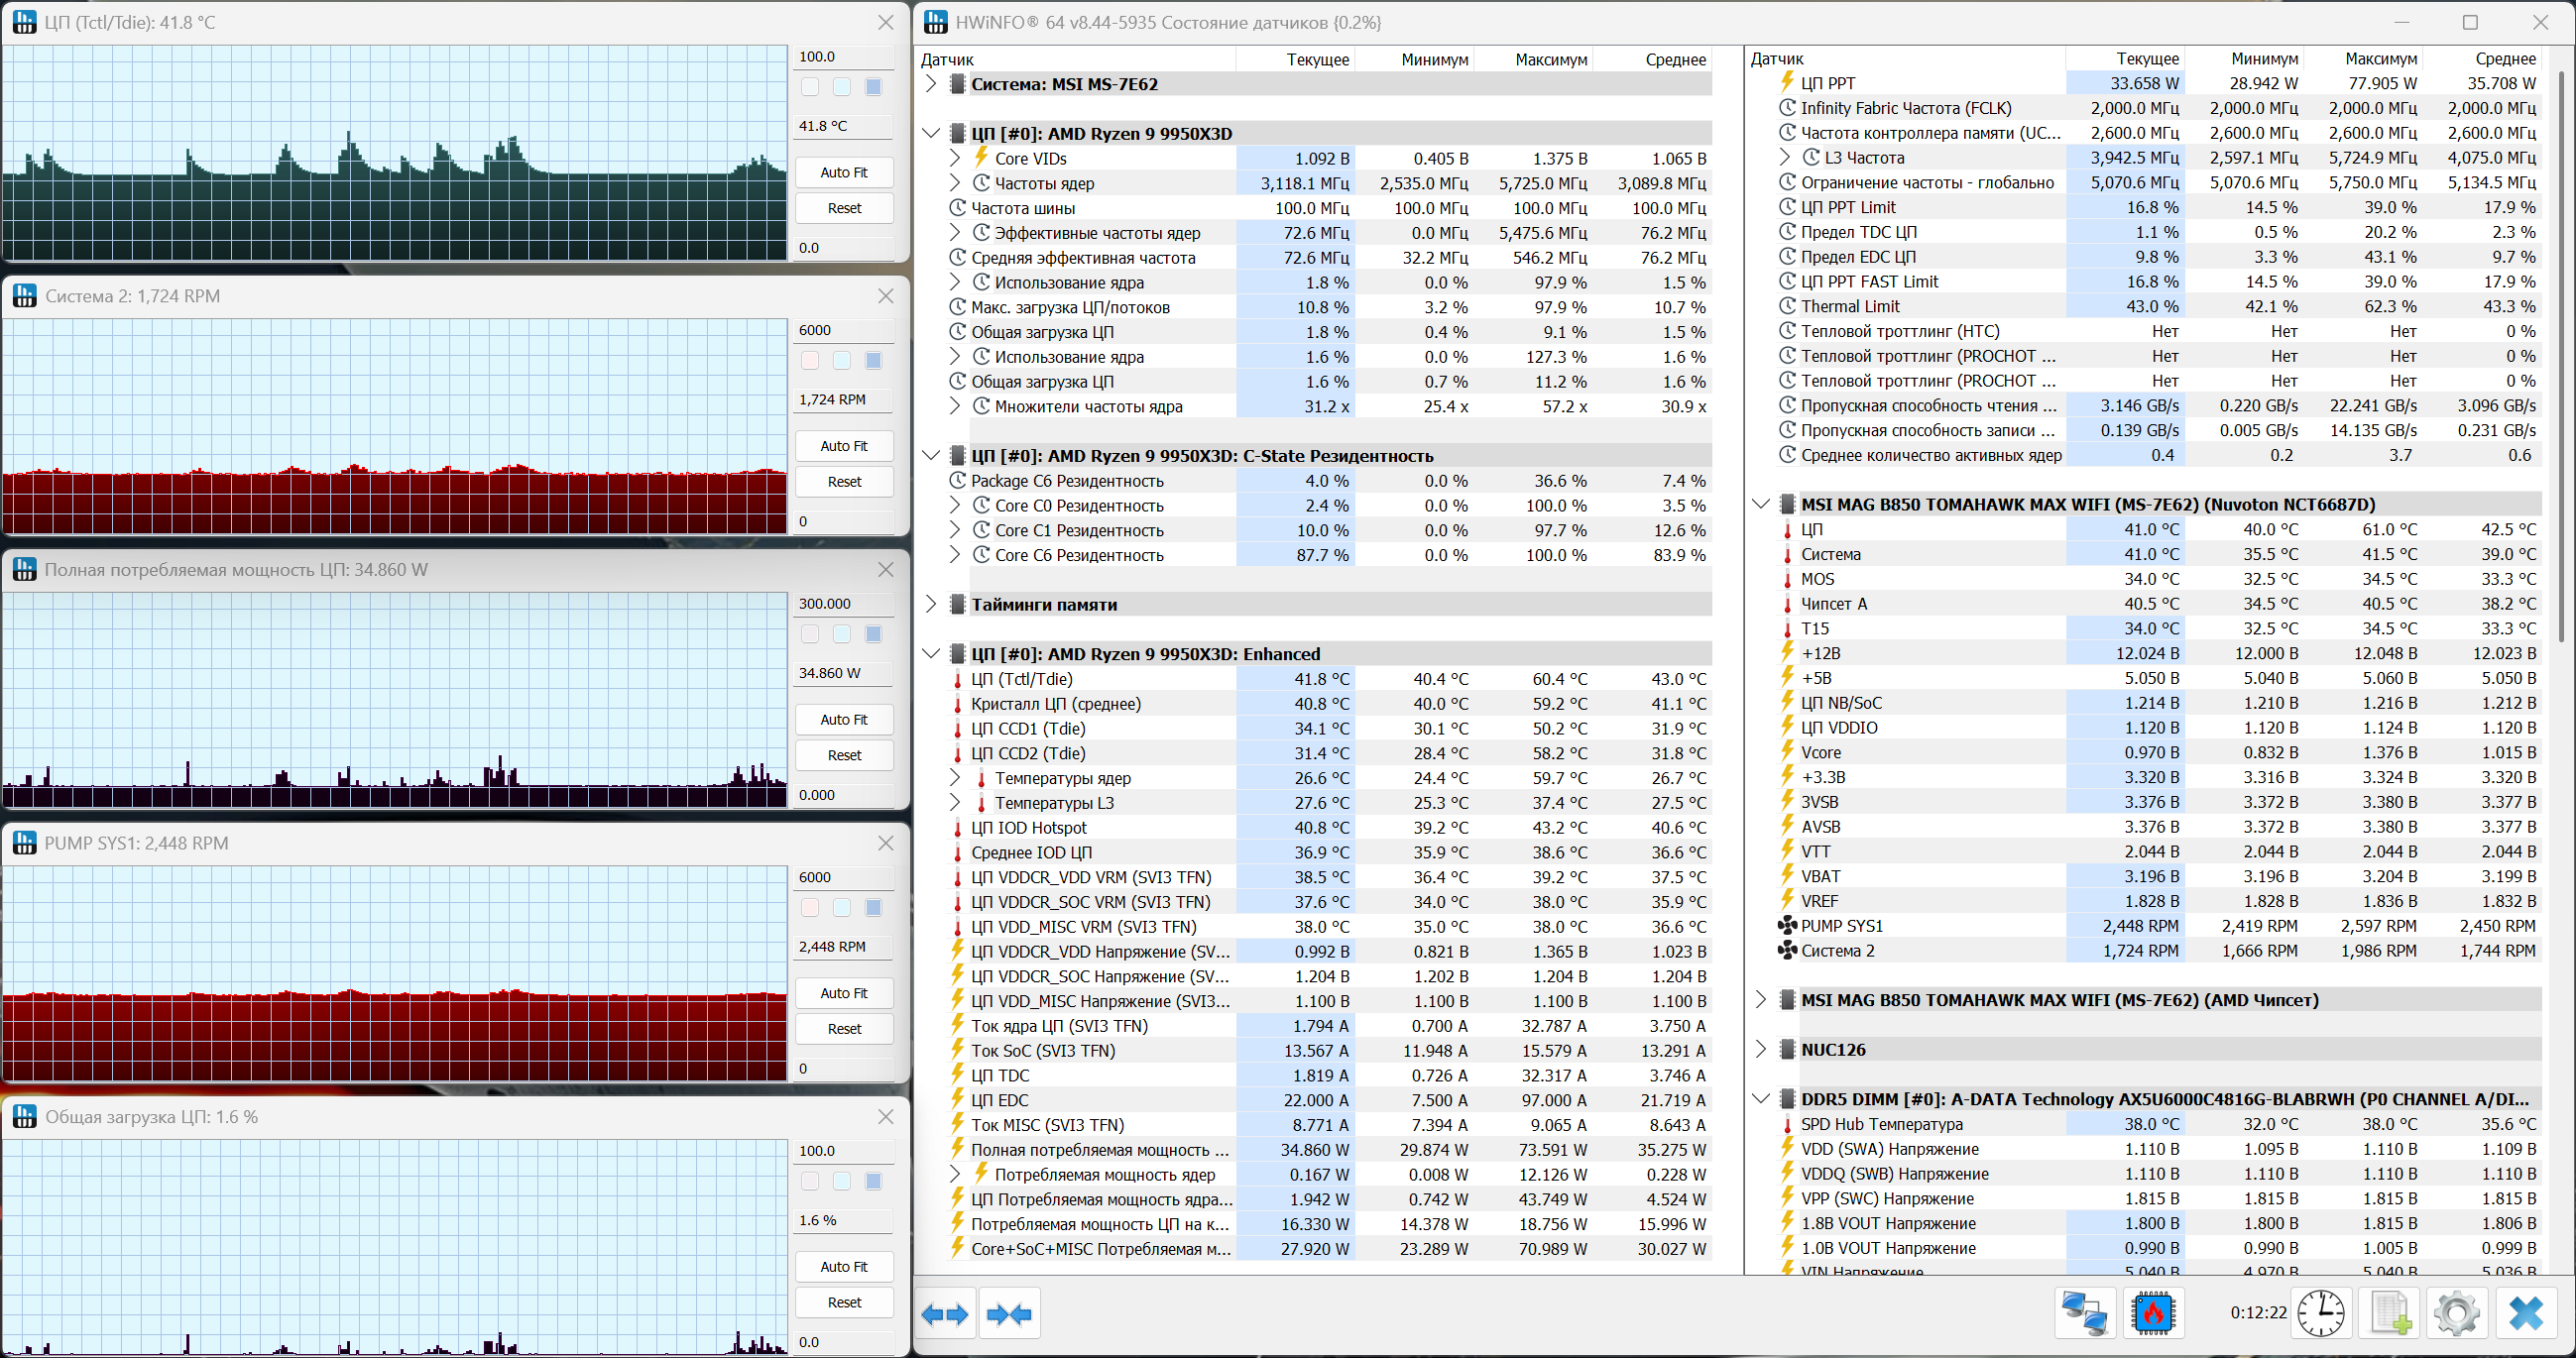
Task: Click the Максимум column header in right panel
Action: pyautogui.click(x=2380, y=60)
